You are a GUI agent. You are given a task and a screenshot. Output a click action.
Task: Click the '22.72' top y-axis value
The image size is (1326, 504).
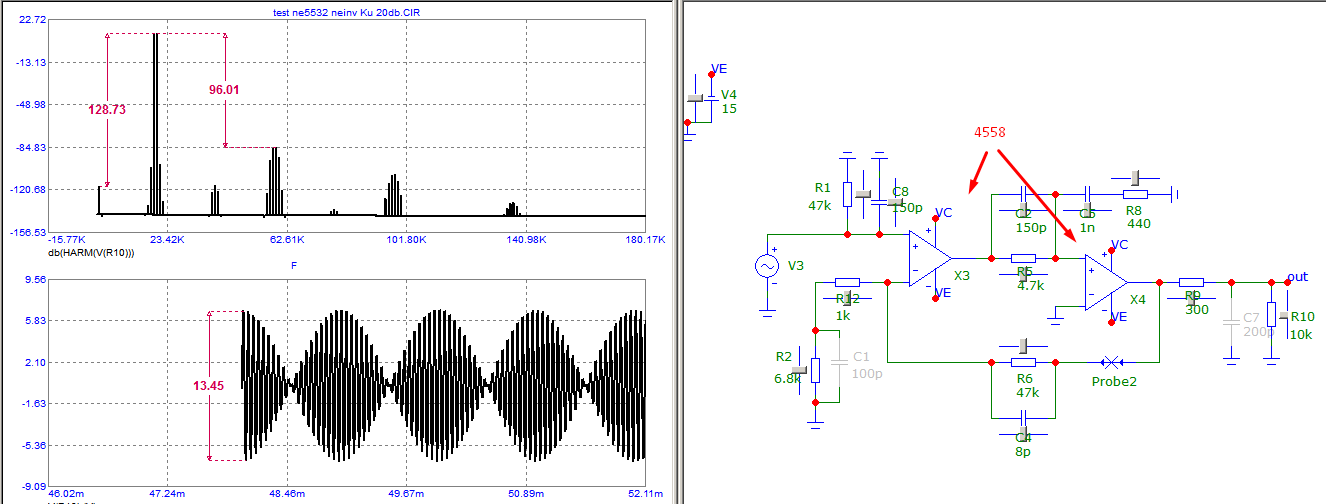click(32, 20)
